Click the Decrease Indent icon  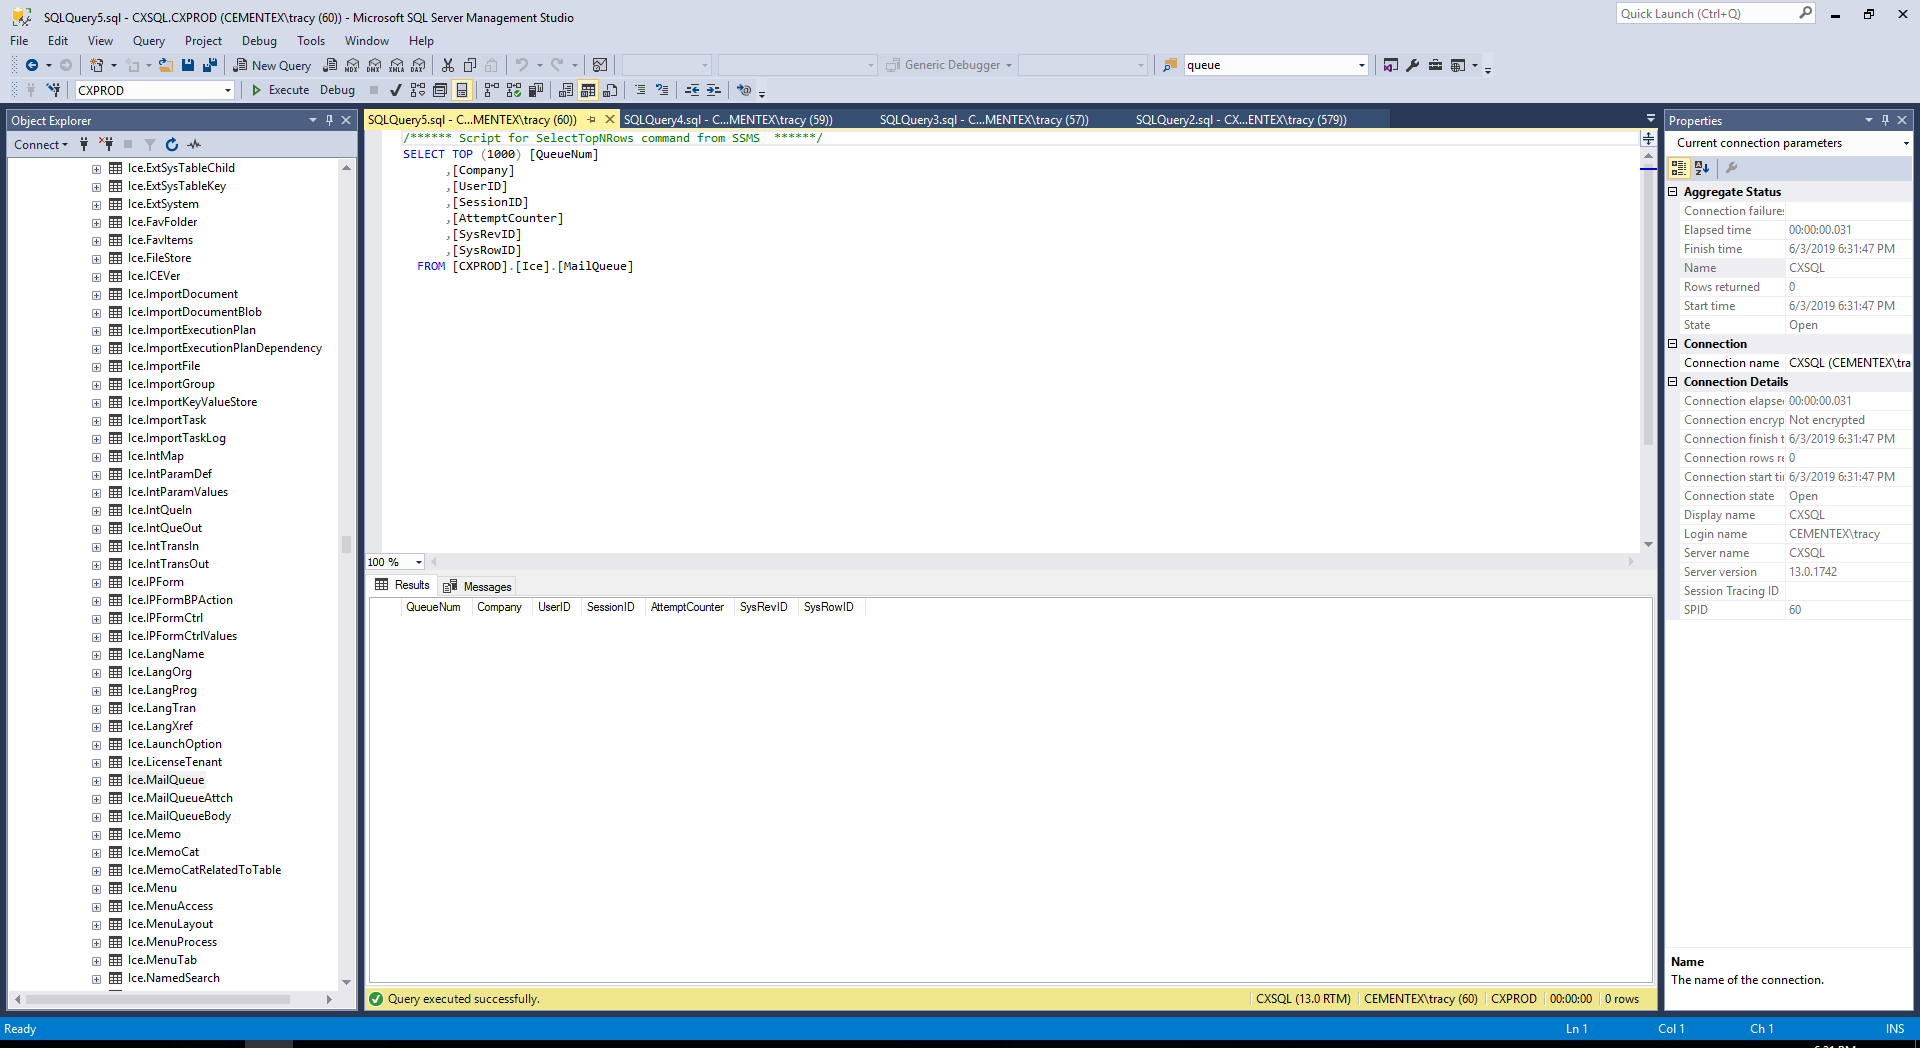(692, 90)
